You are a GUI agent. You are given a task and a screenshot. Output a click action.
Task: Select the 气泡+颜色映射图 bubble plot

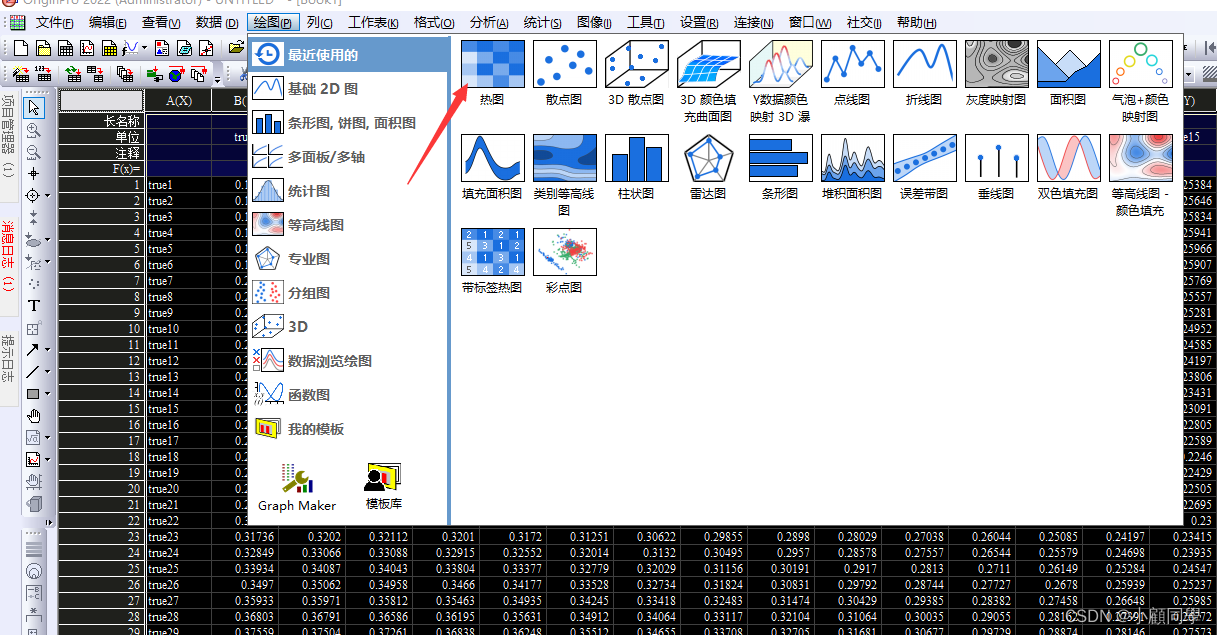point(1140,81)
